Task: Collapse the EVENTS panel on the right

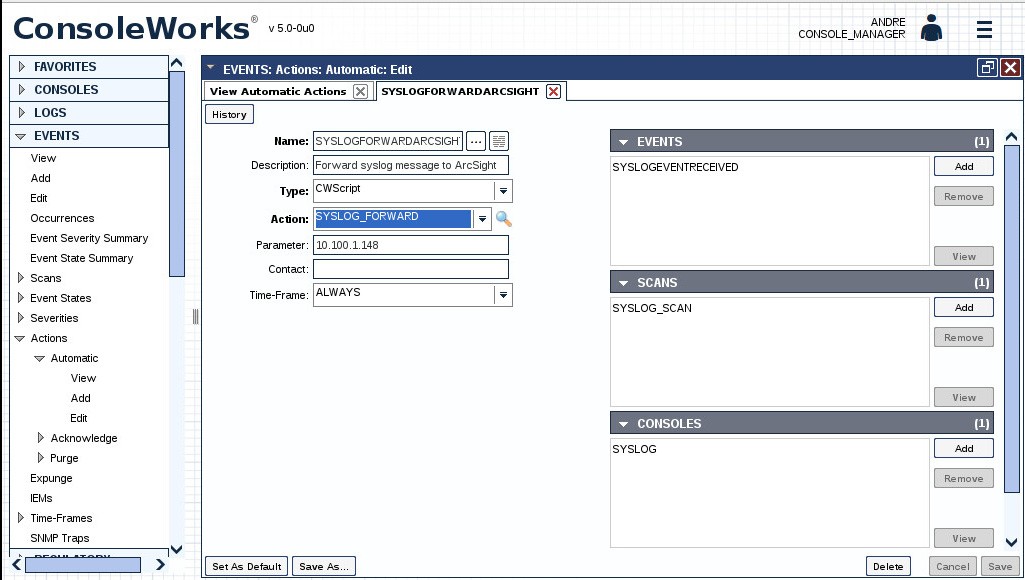Action: click(x=624, y=142)
